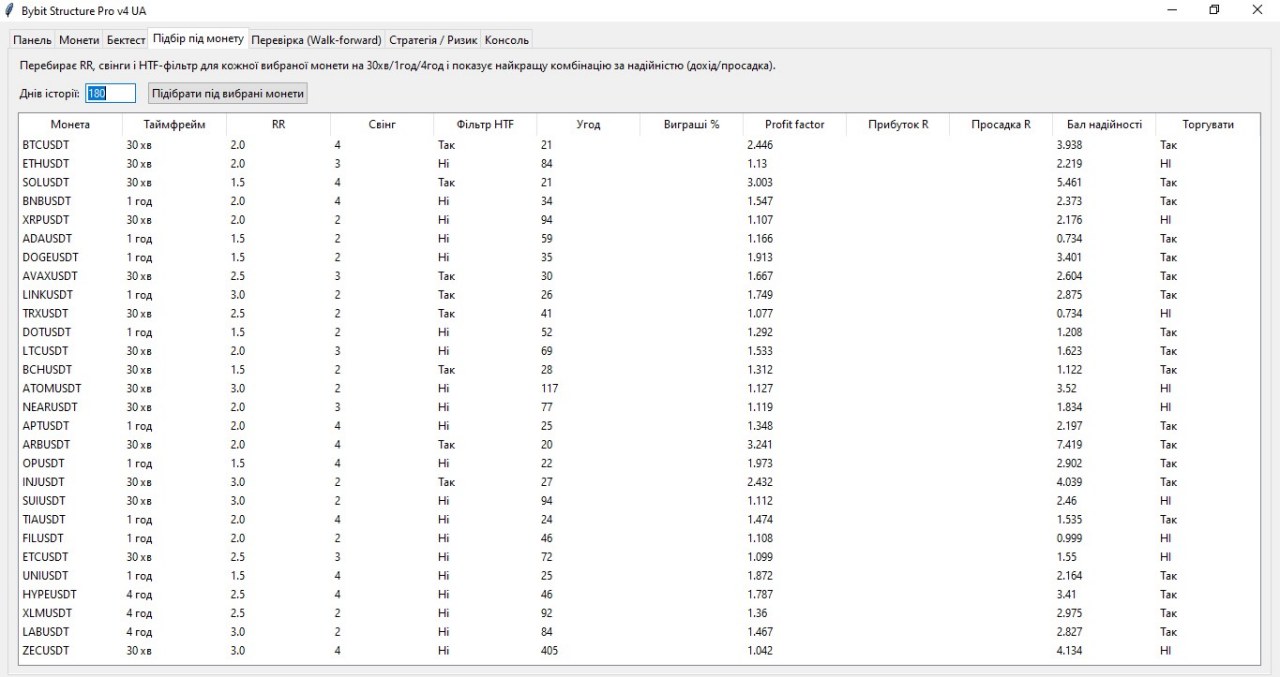
Task: Select the ETCUSDT row
Action: (x=639, y=557)
